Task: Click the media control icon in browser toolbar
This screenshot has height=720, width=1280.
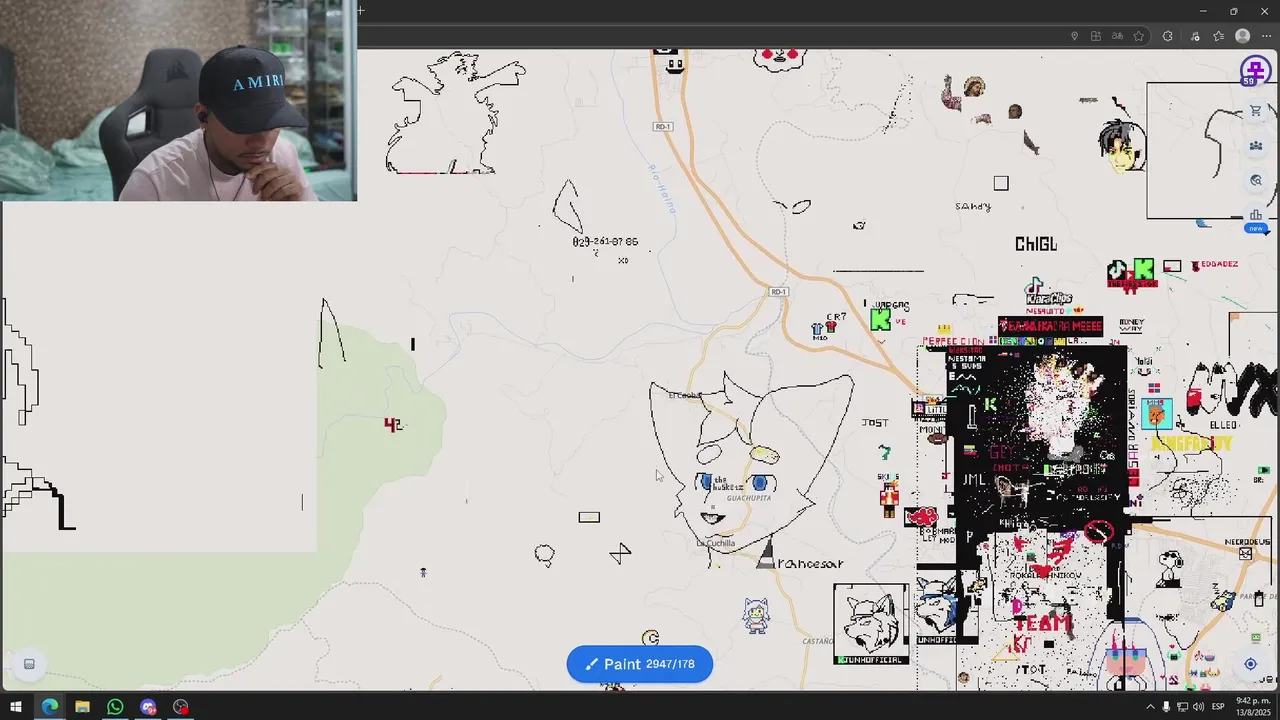Action: click(x=1195, y=36)
